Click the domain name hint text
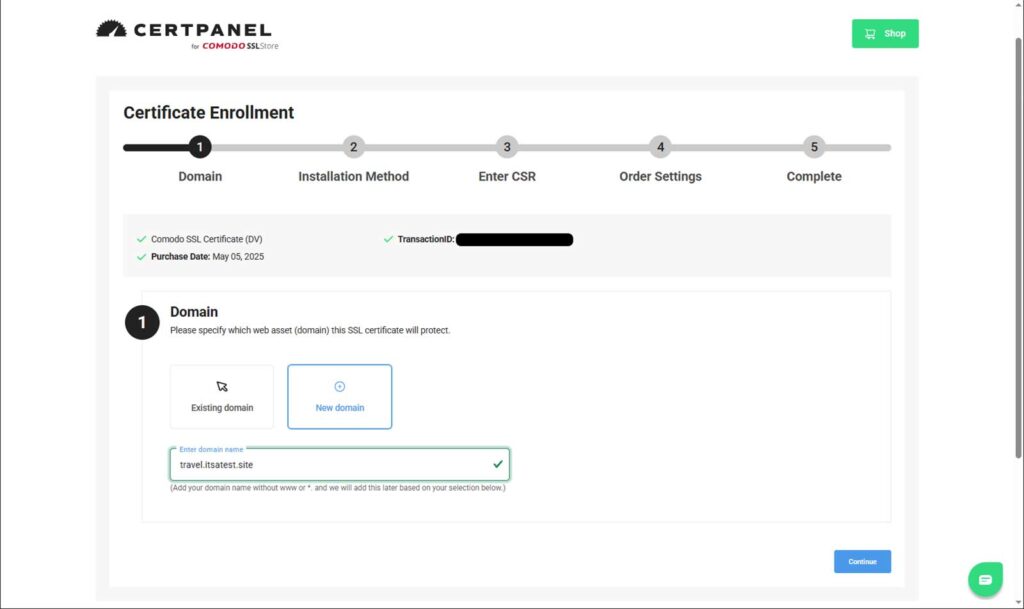 tap(338, 488)
